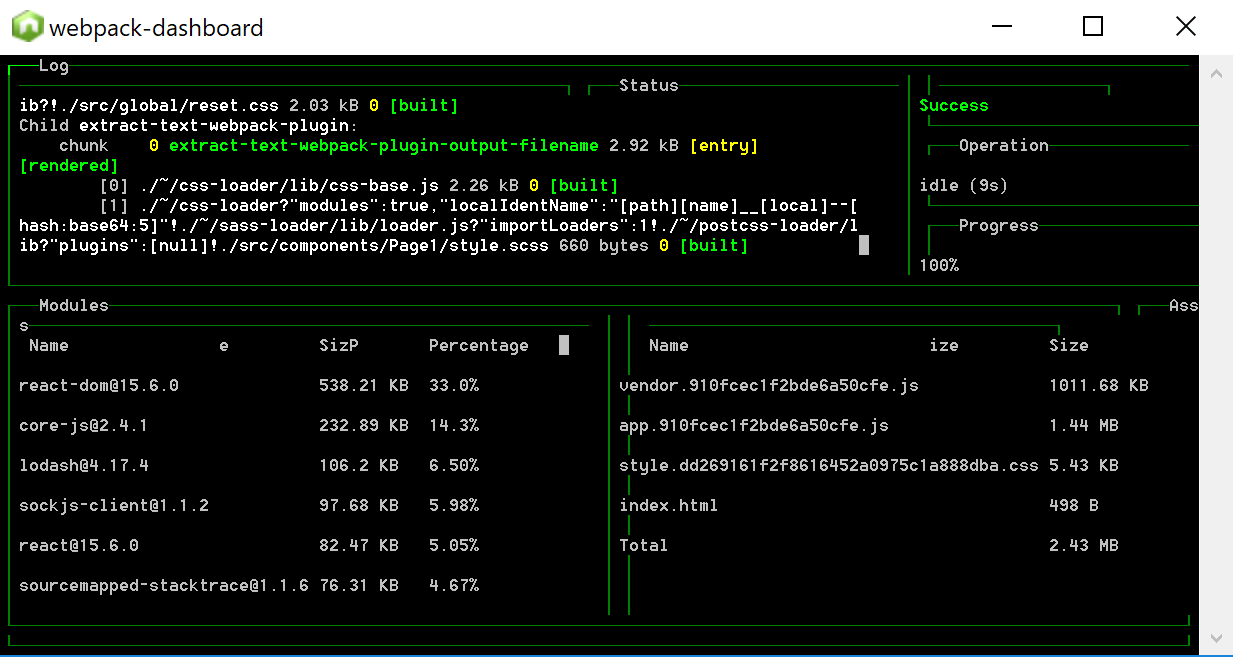Click the 6.50% percentage value

[x=454, y=466]
